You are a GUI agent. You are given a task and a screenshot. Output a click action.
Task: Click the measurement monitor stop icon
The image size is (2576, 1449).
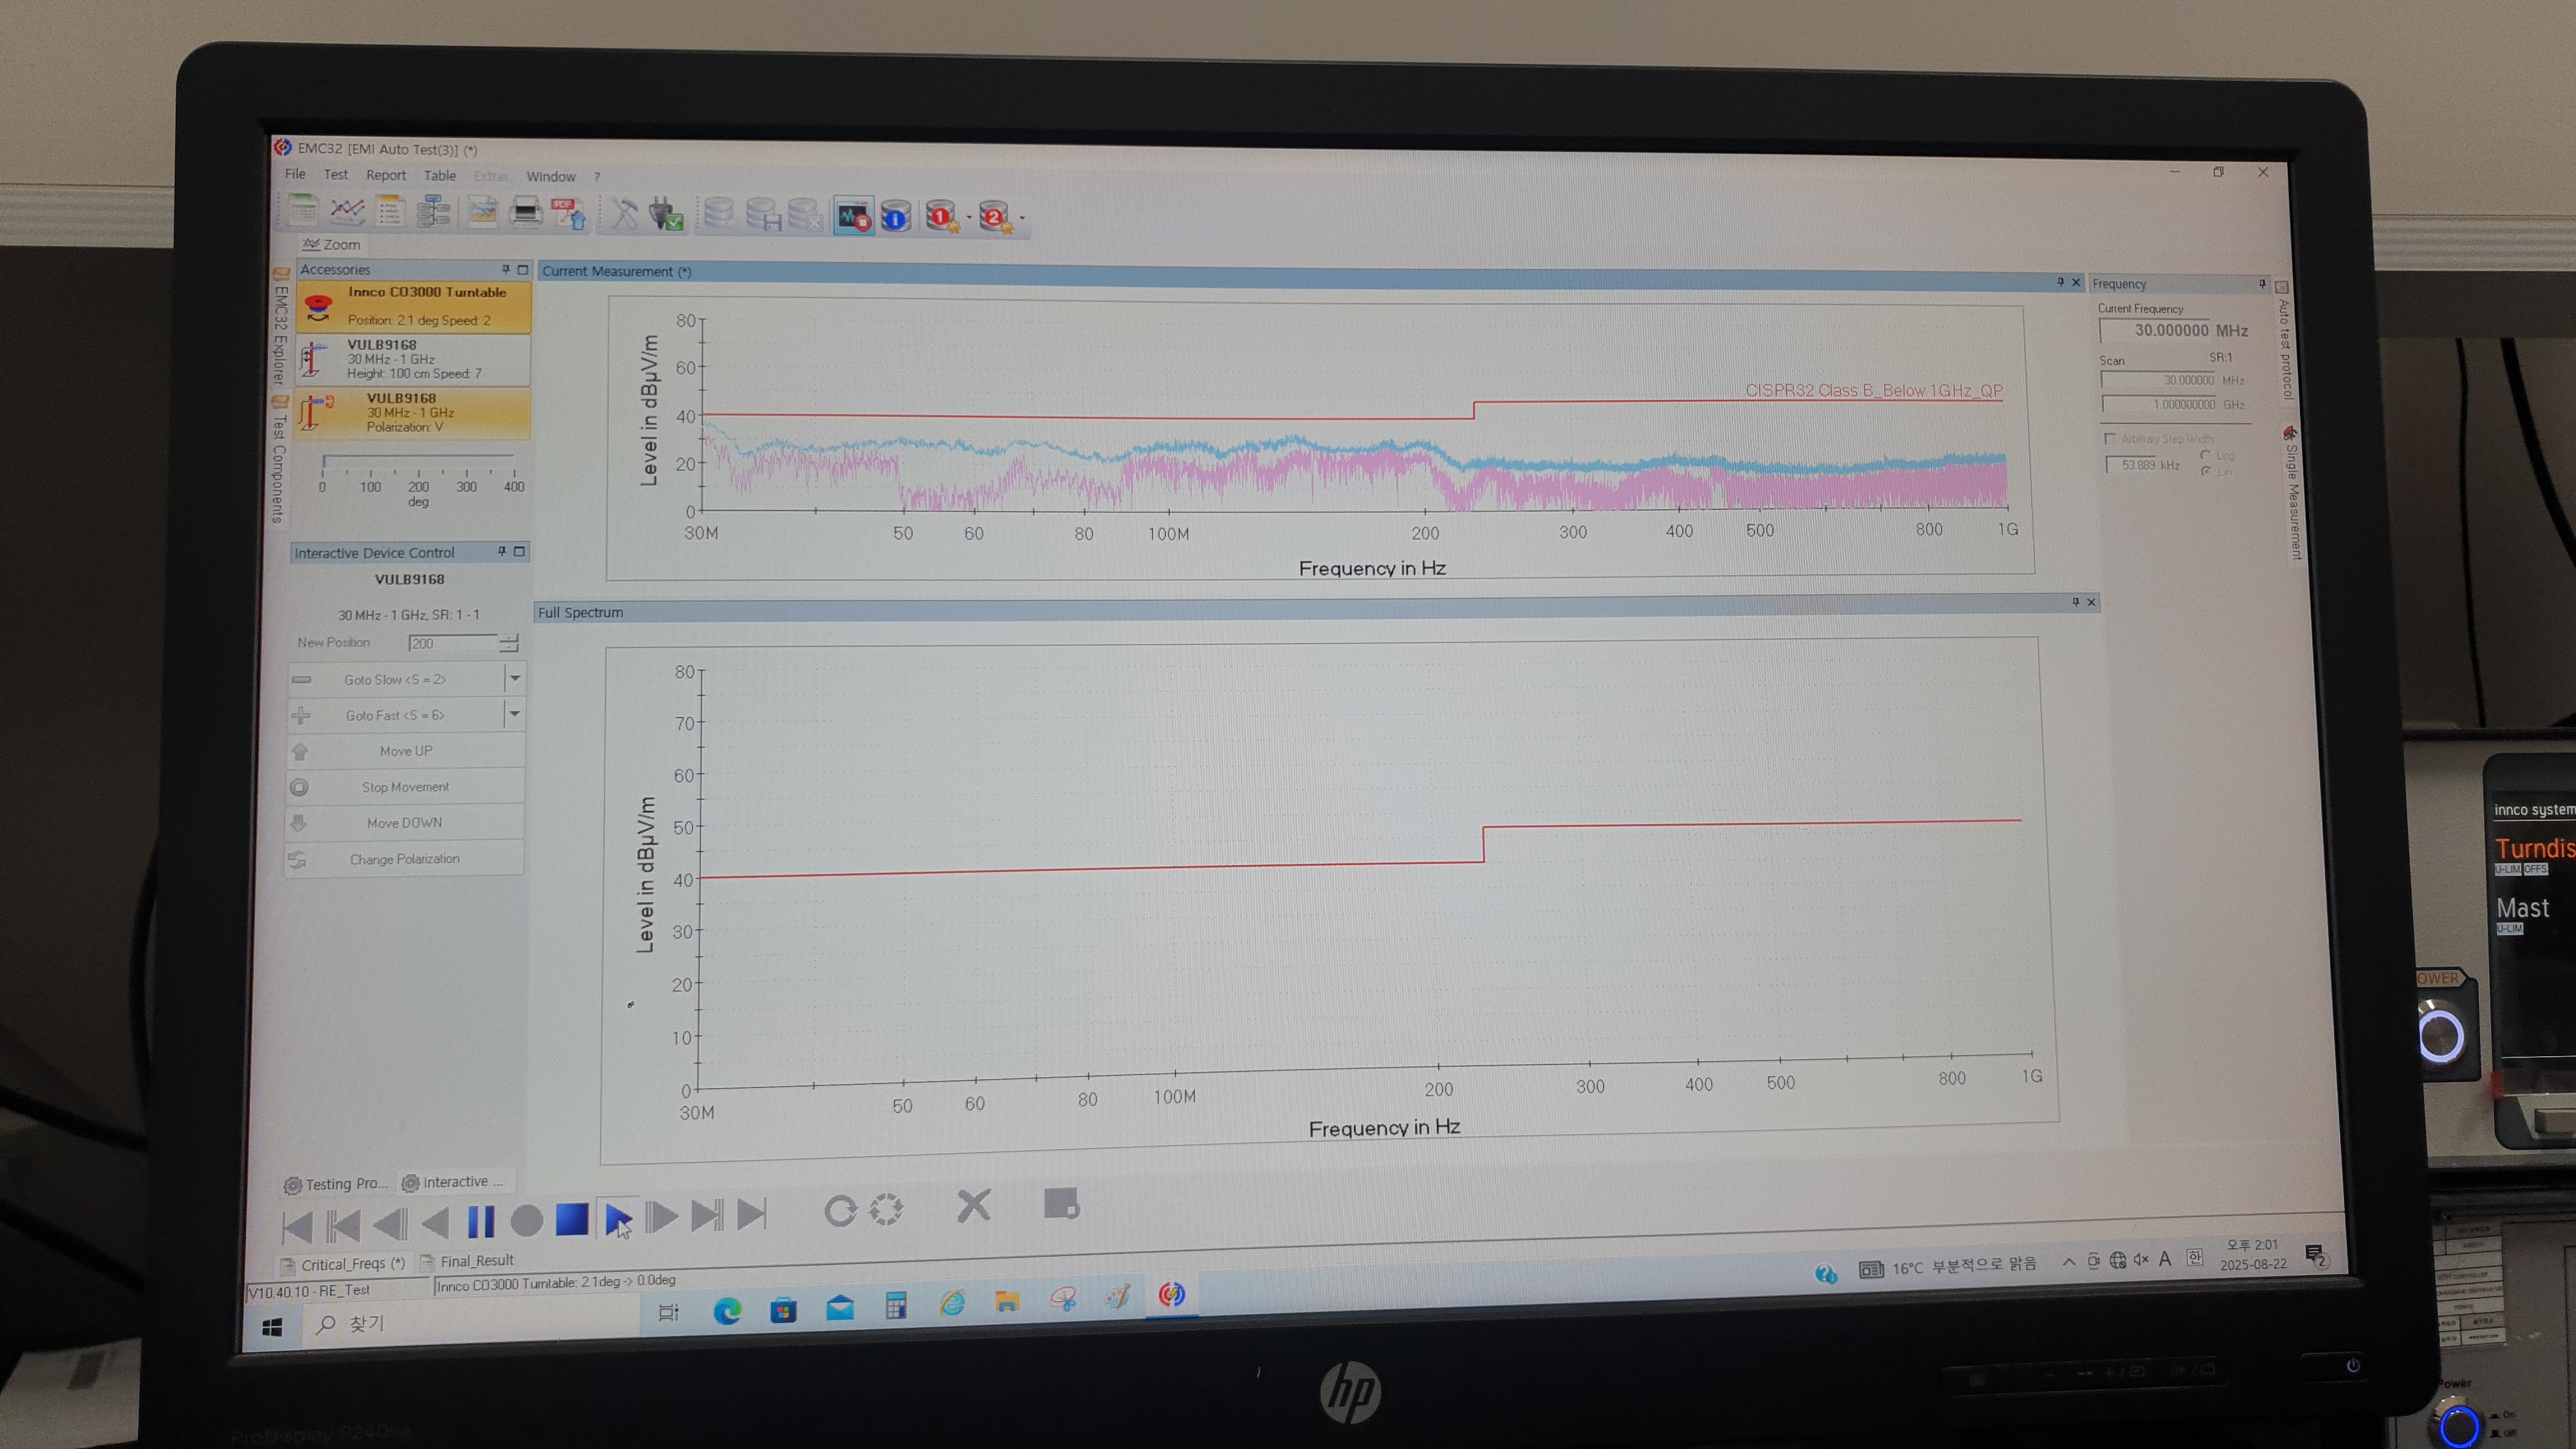[854, 216]
